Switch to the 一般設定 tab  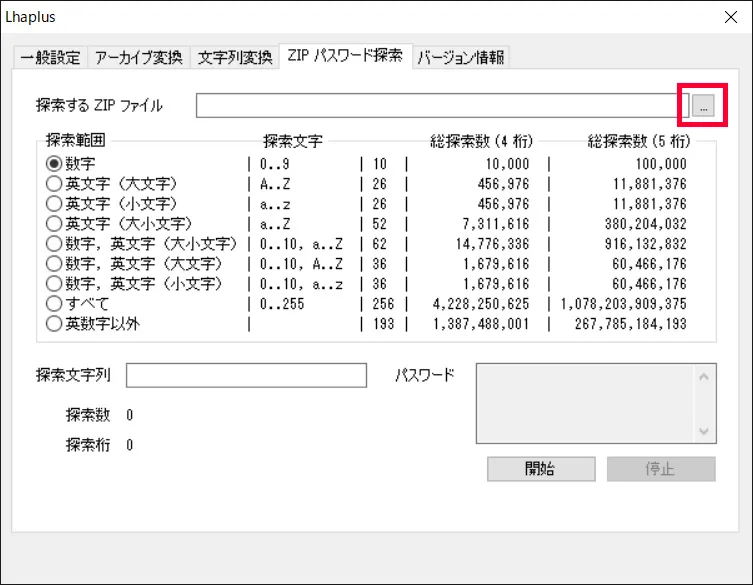pos(50,58)
